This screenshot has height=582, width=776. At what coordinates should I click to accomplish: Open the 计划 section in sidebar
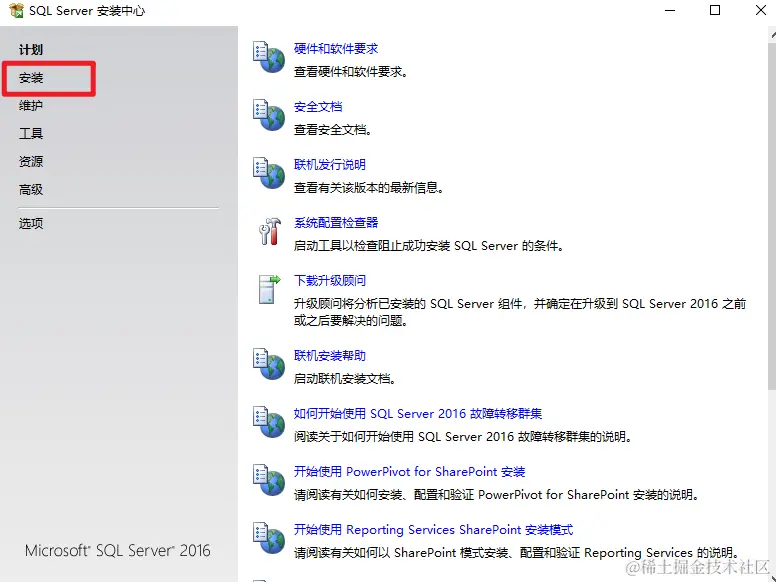pyautogui.click(x=31, y=49)
